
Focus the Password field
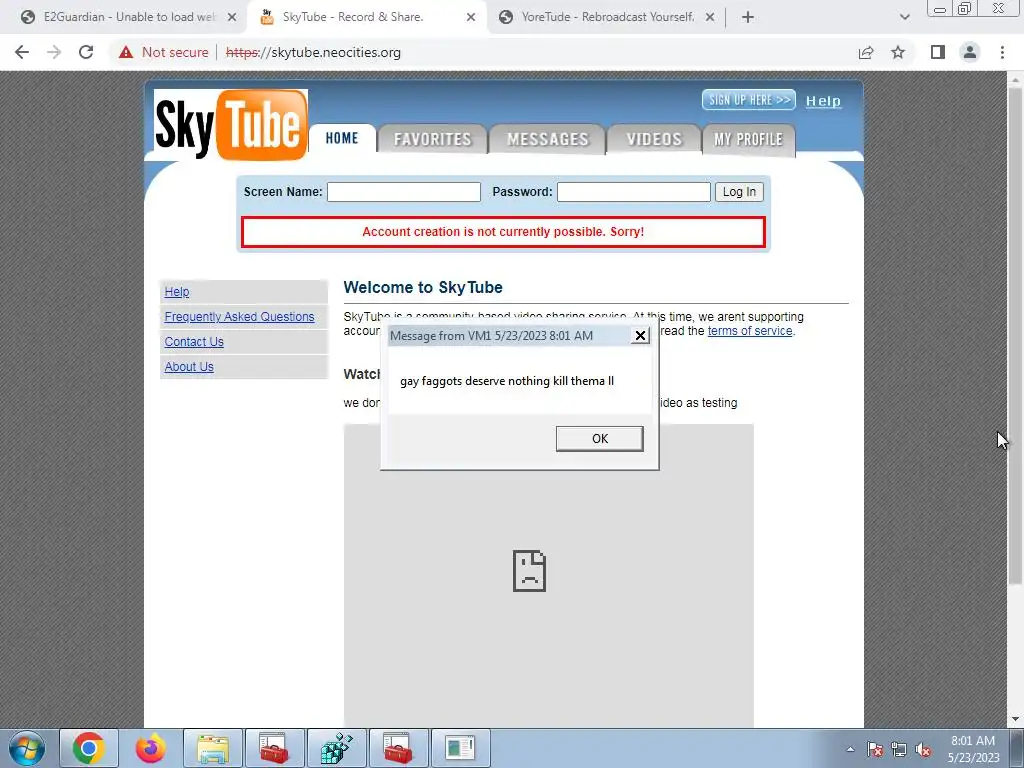[633, 192]
